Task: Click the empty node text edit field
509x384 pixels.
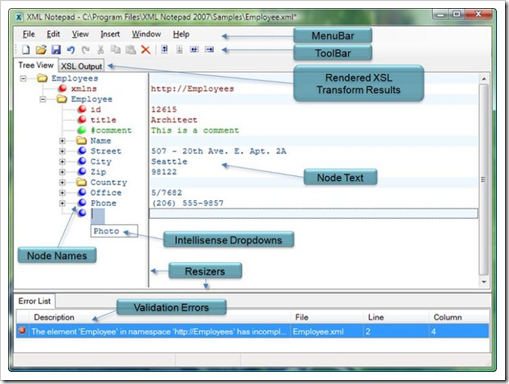Action: (x=313, y=214)
